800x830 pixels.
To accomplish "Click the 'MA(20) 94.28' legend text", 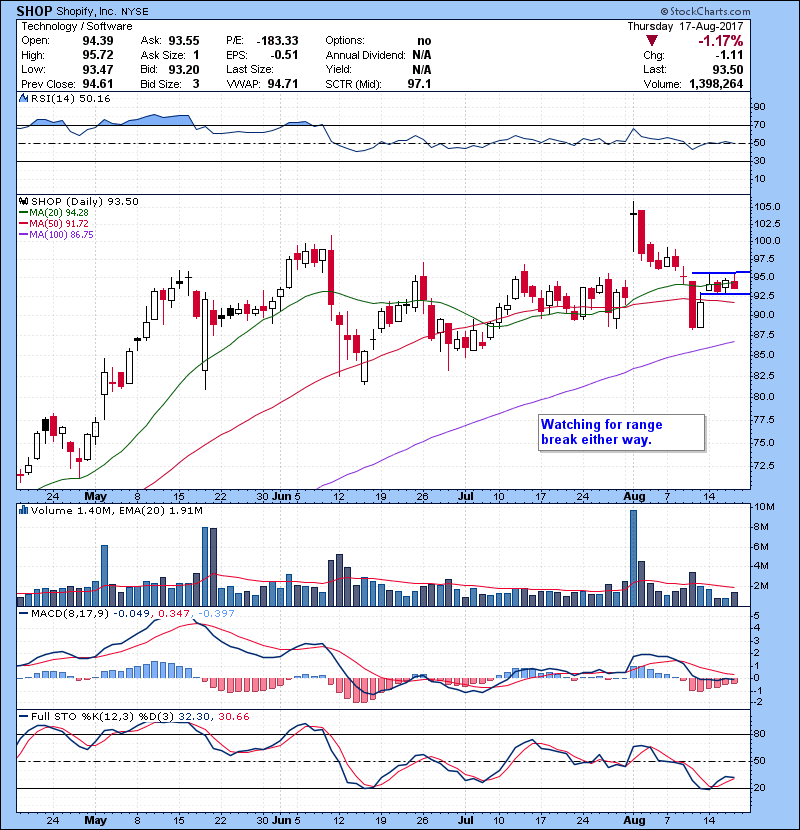I will click(59, 213).
